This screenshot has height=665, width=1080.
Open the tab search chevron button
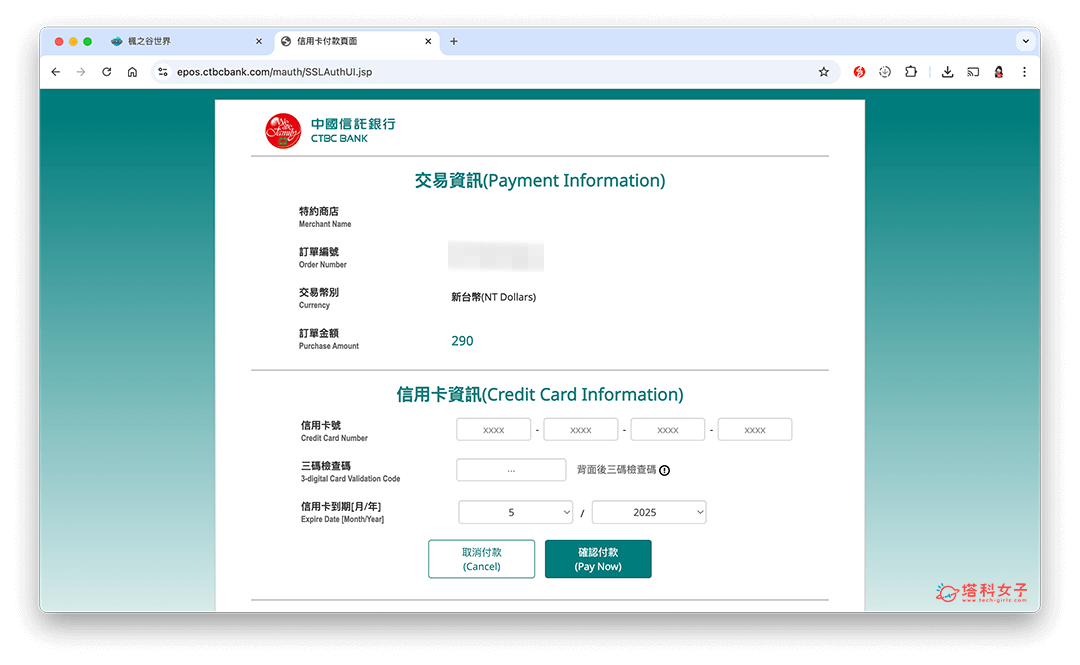click(x=1025, y=41)
